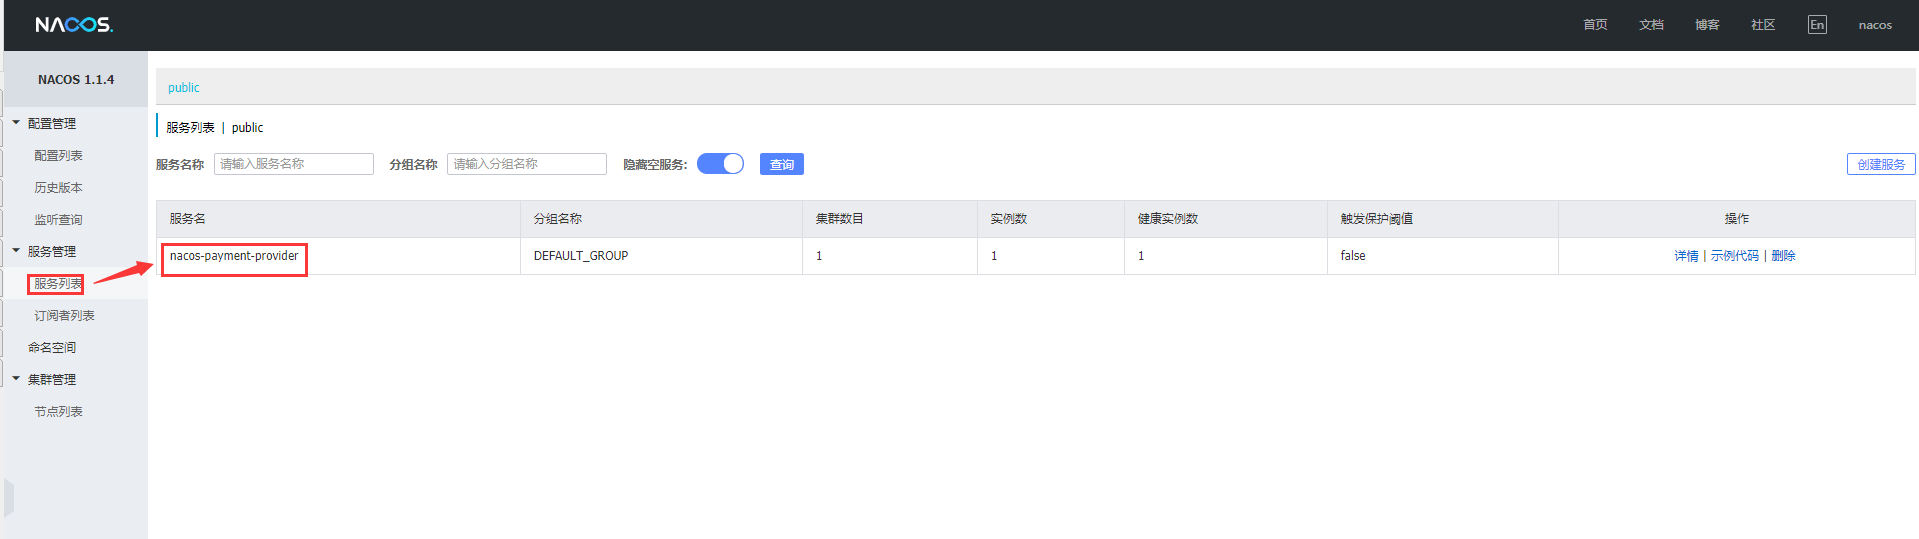
Task: Click 删除 for nacos-payment-provider
Action: click(x=1783, y=256)
